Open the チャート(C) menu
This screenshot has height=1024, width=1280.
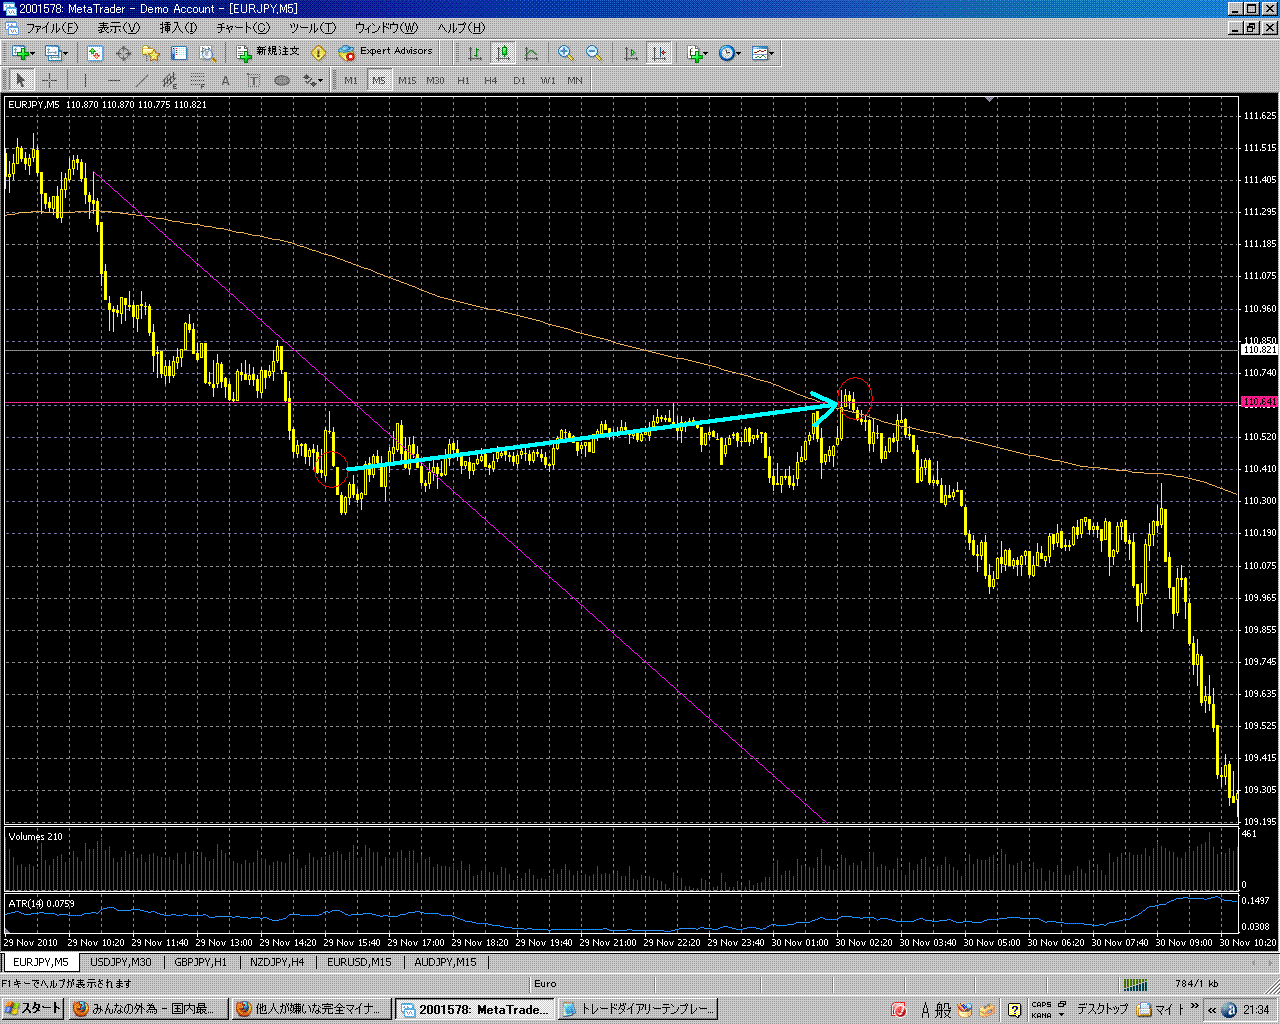[242, 28]
